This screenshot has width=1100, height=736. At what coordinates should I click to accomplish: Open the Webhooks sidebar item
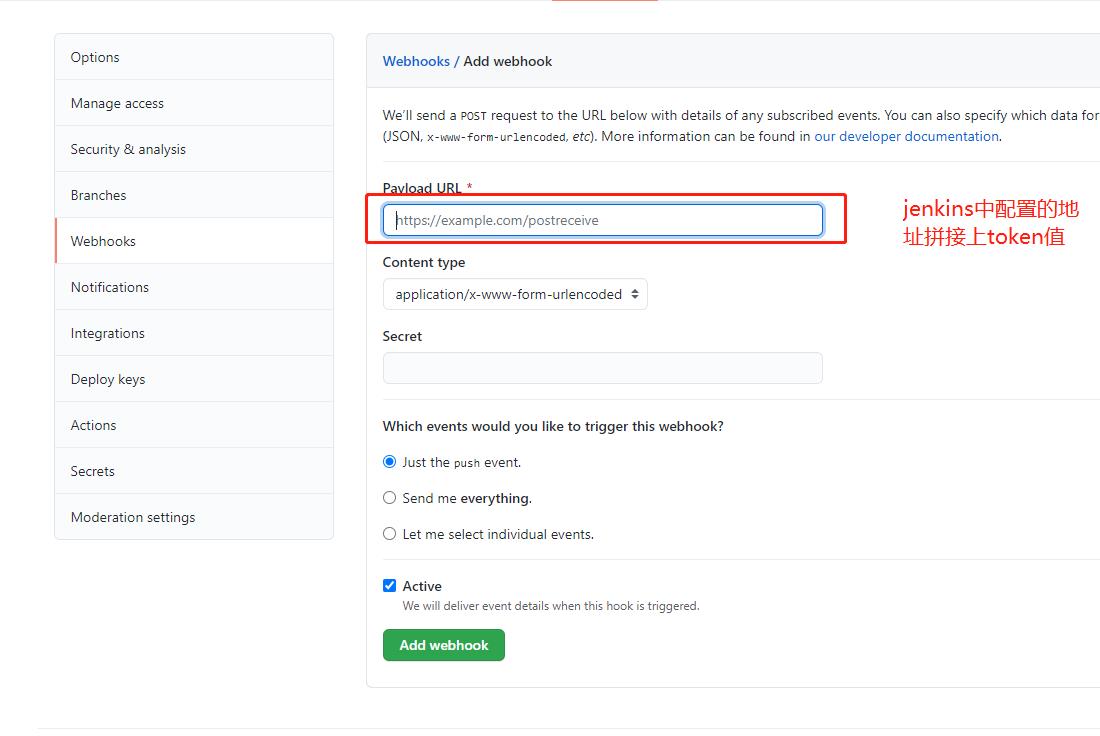(103, 241)
